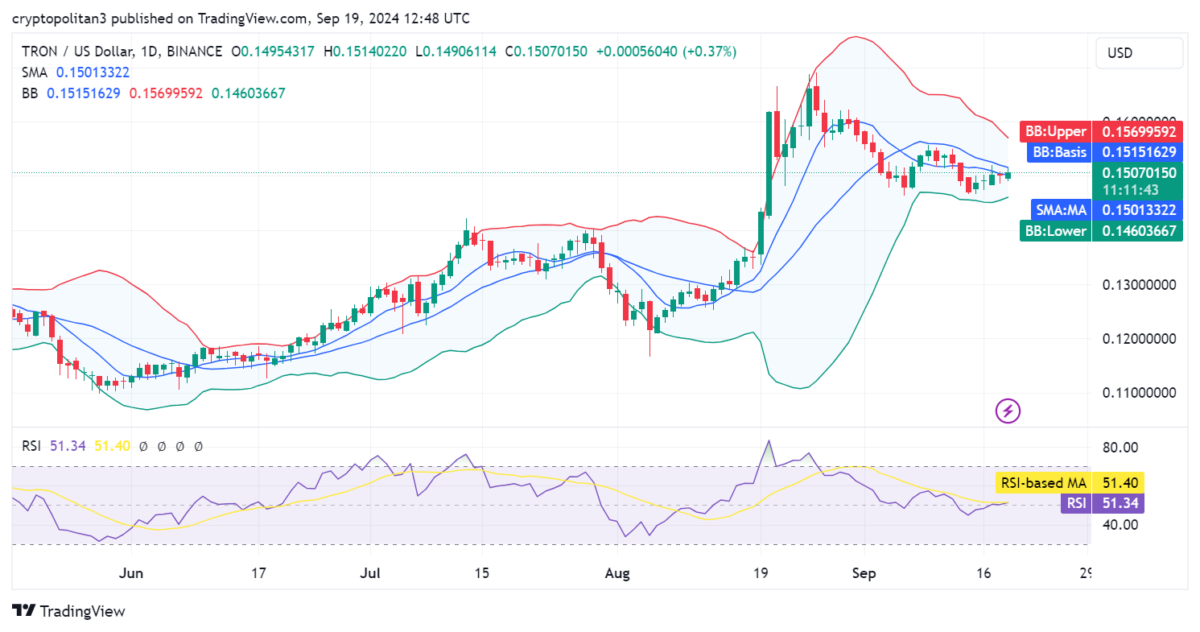The height and width of the screenshot is (632, 1200).
Task: Click the BB basis value 0.15151629 in legend
Action: click(84, 93)
